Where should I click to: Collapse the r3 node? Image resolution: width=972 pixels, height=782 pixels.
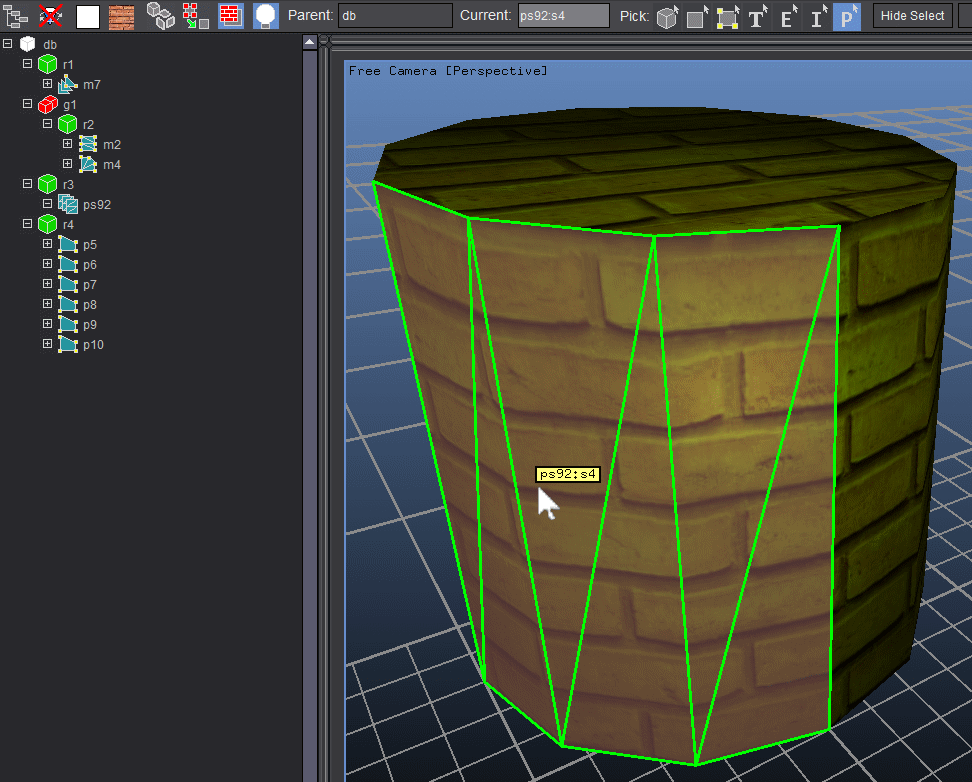pos(27,184)
